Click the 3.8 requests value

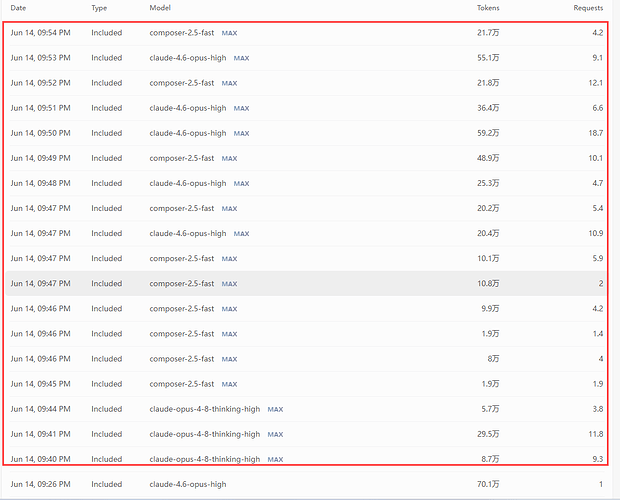pos(597,409)
